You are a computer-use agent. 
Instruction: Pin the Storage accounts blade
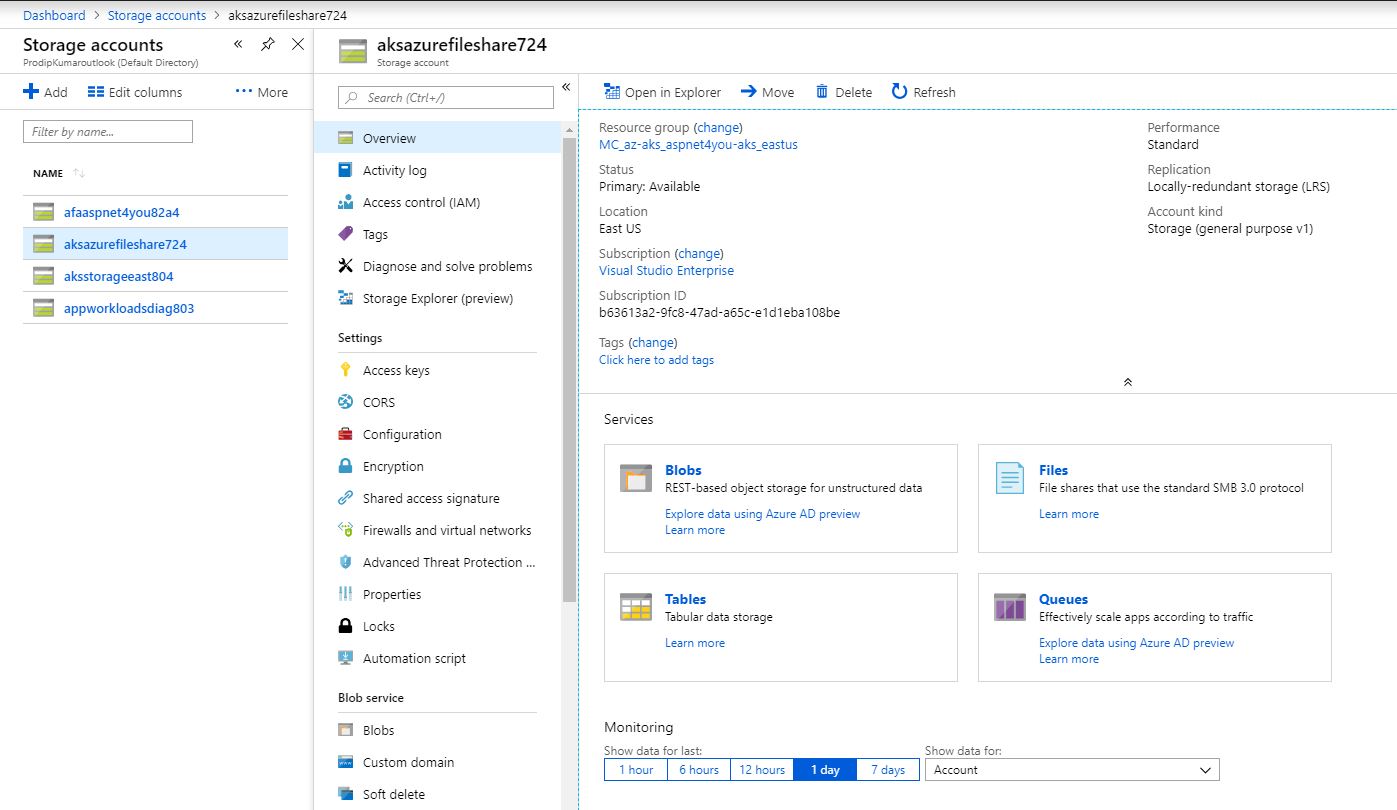[x=267, y=44]
